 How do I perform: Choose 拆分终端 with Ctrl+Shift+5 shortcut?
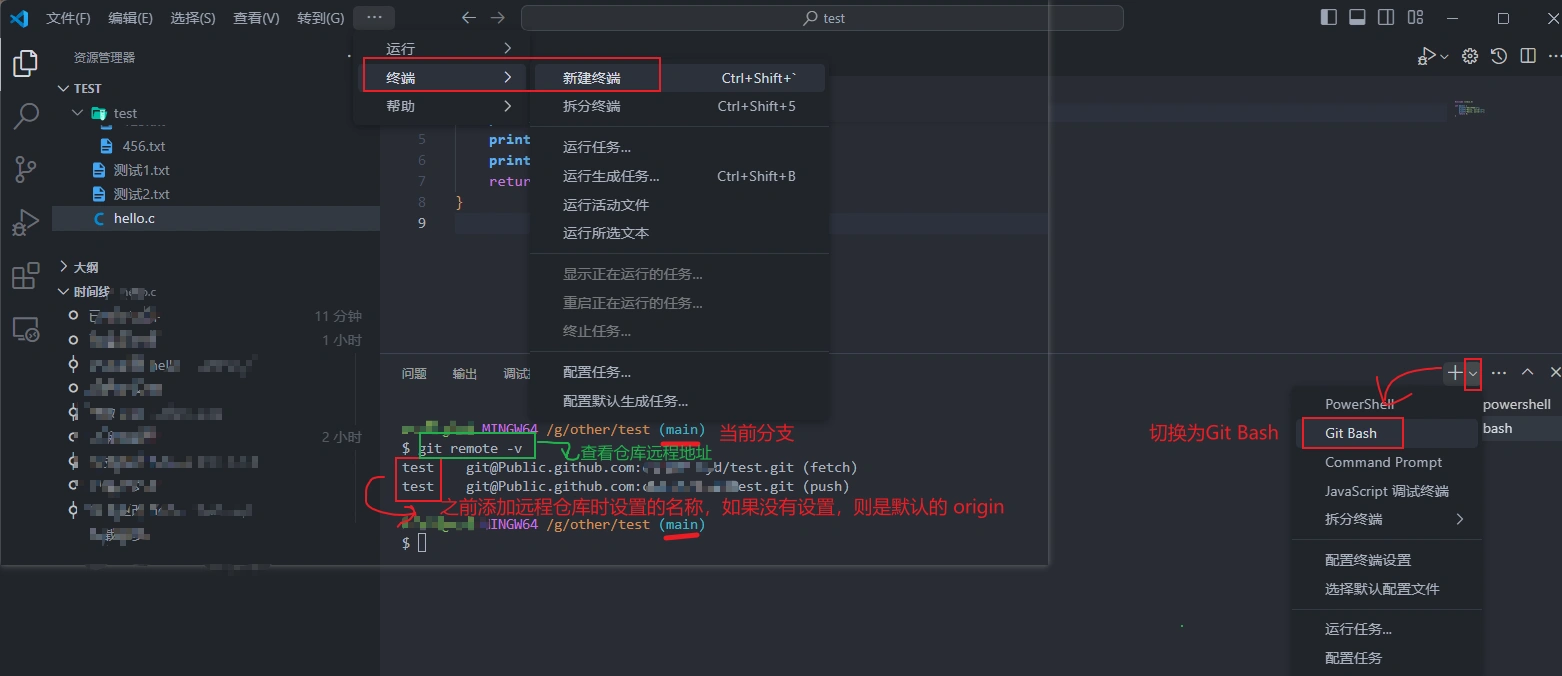pos(679,106)
